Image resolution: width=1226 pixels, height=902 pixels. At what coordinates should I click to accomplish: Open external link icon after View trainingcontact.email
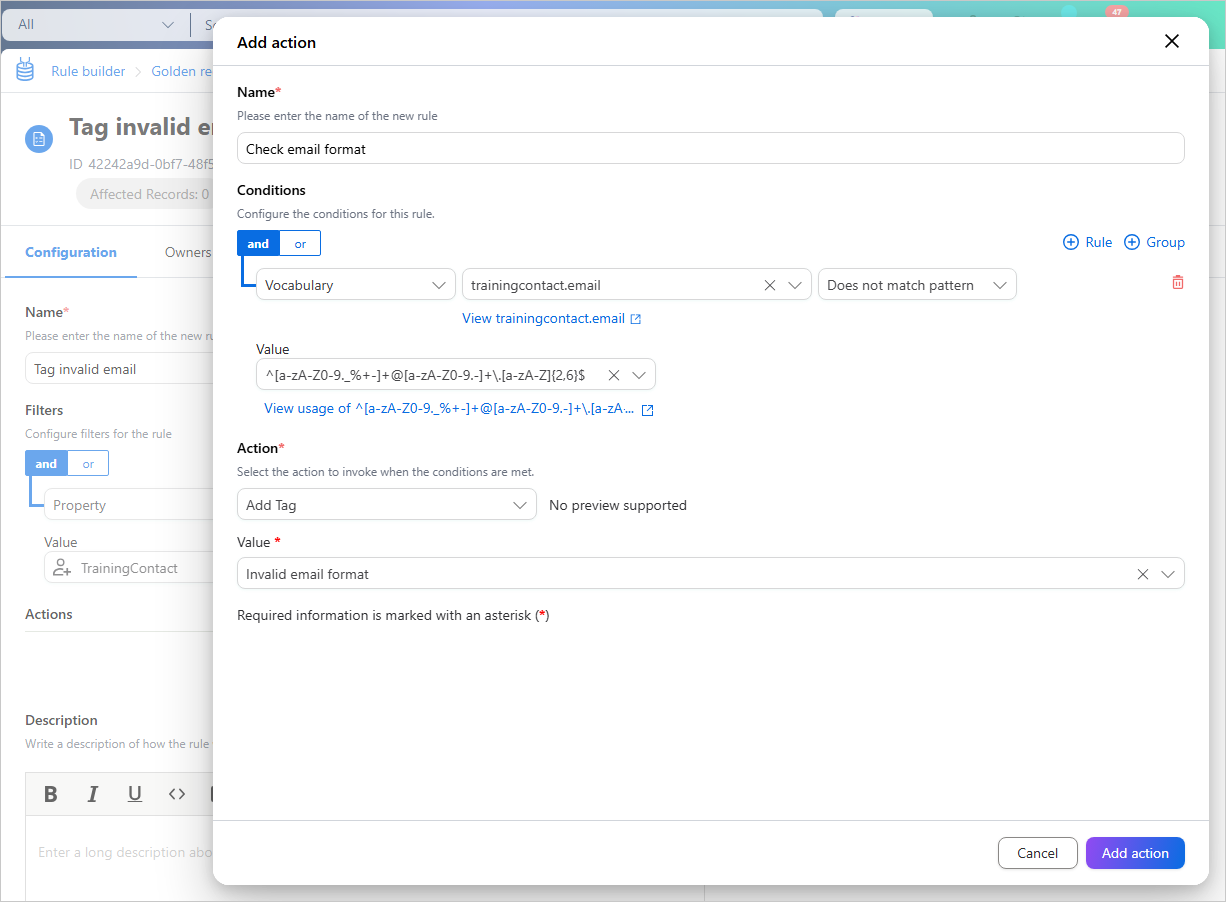click(x=636, y=319)
